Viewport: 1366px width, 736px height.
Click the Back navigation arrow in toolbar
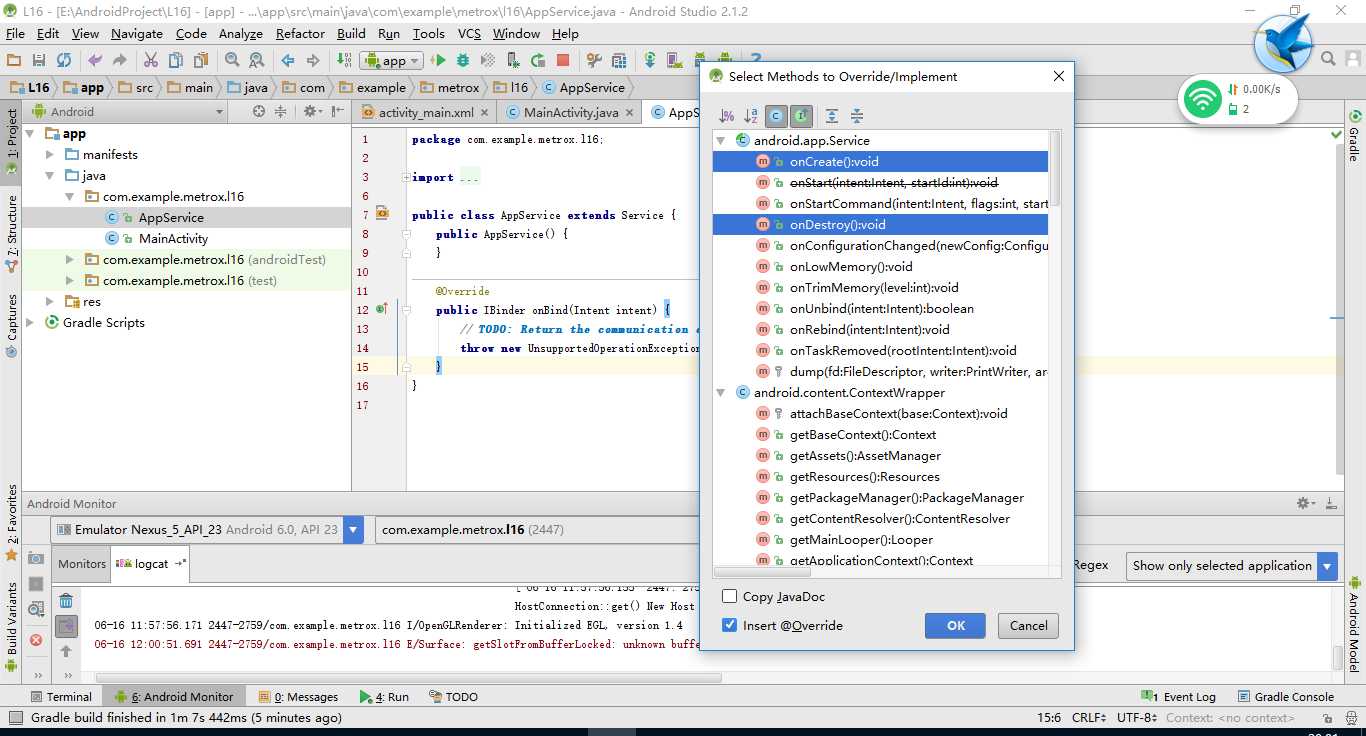point(289,60)
